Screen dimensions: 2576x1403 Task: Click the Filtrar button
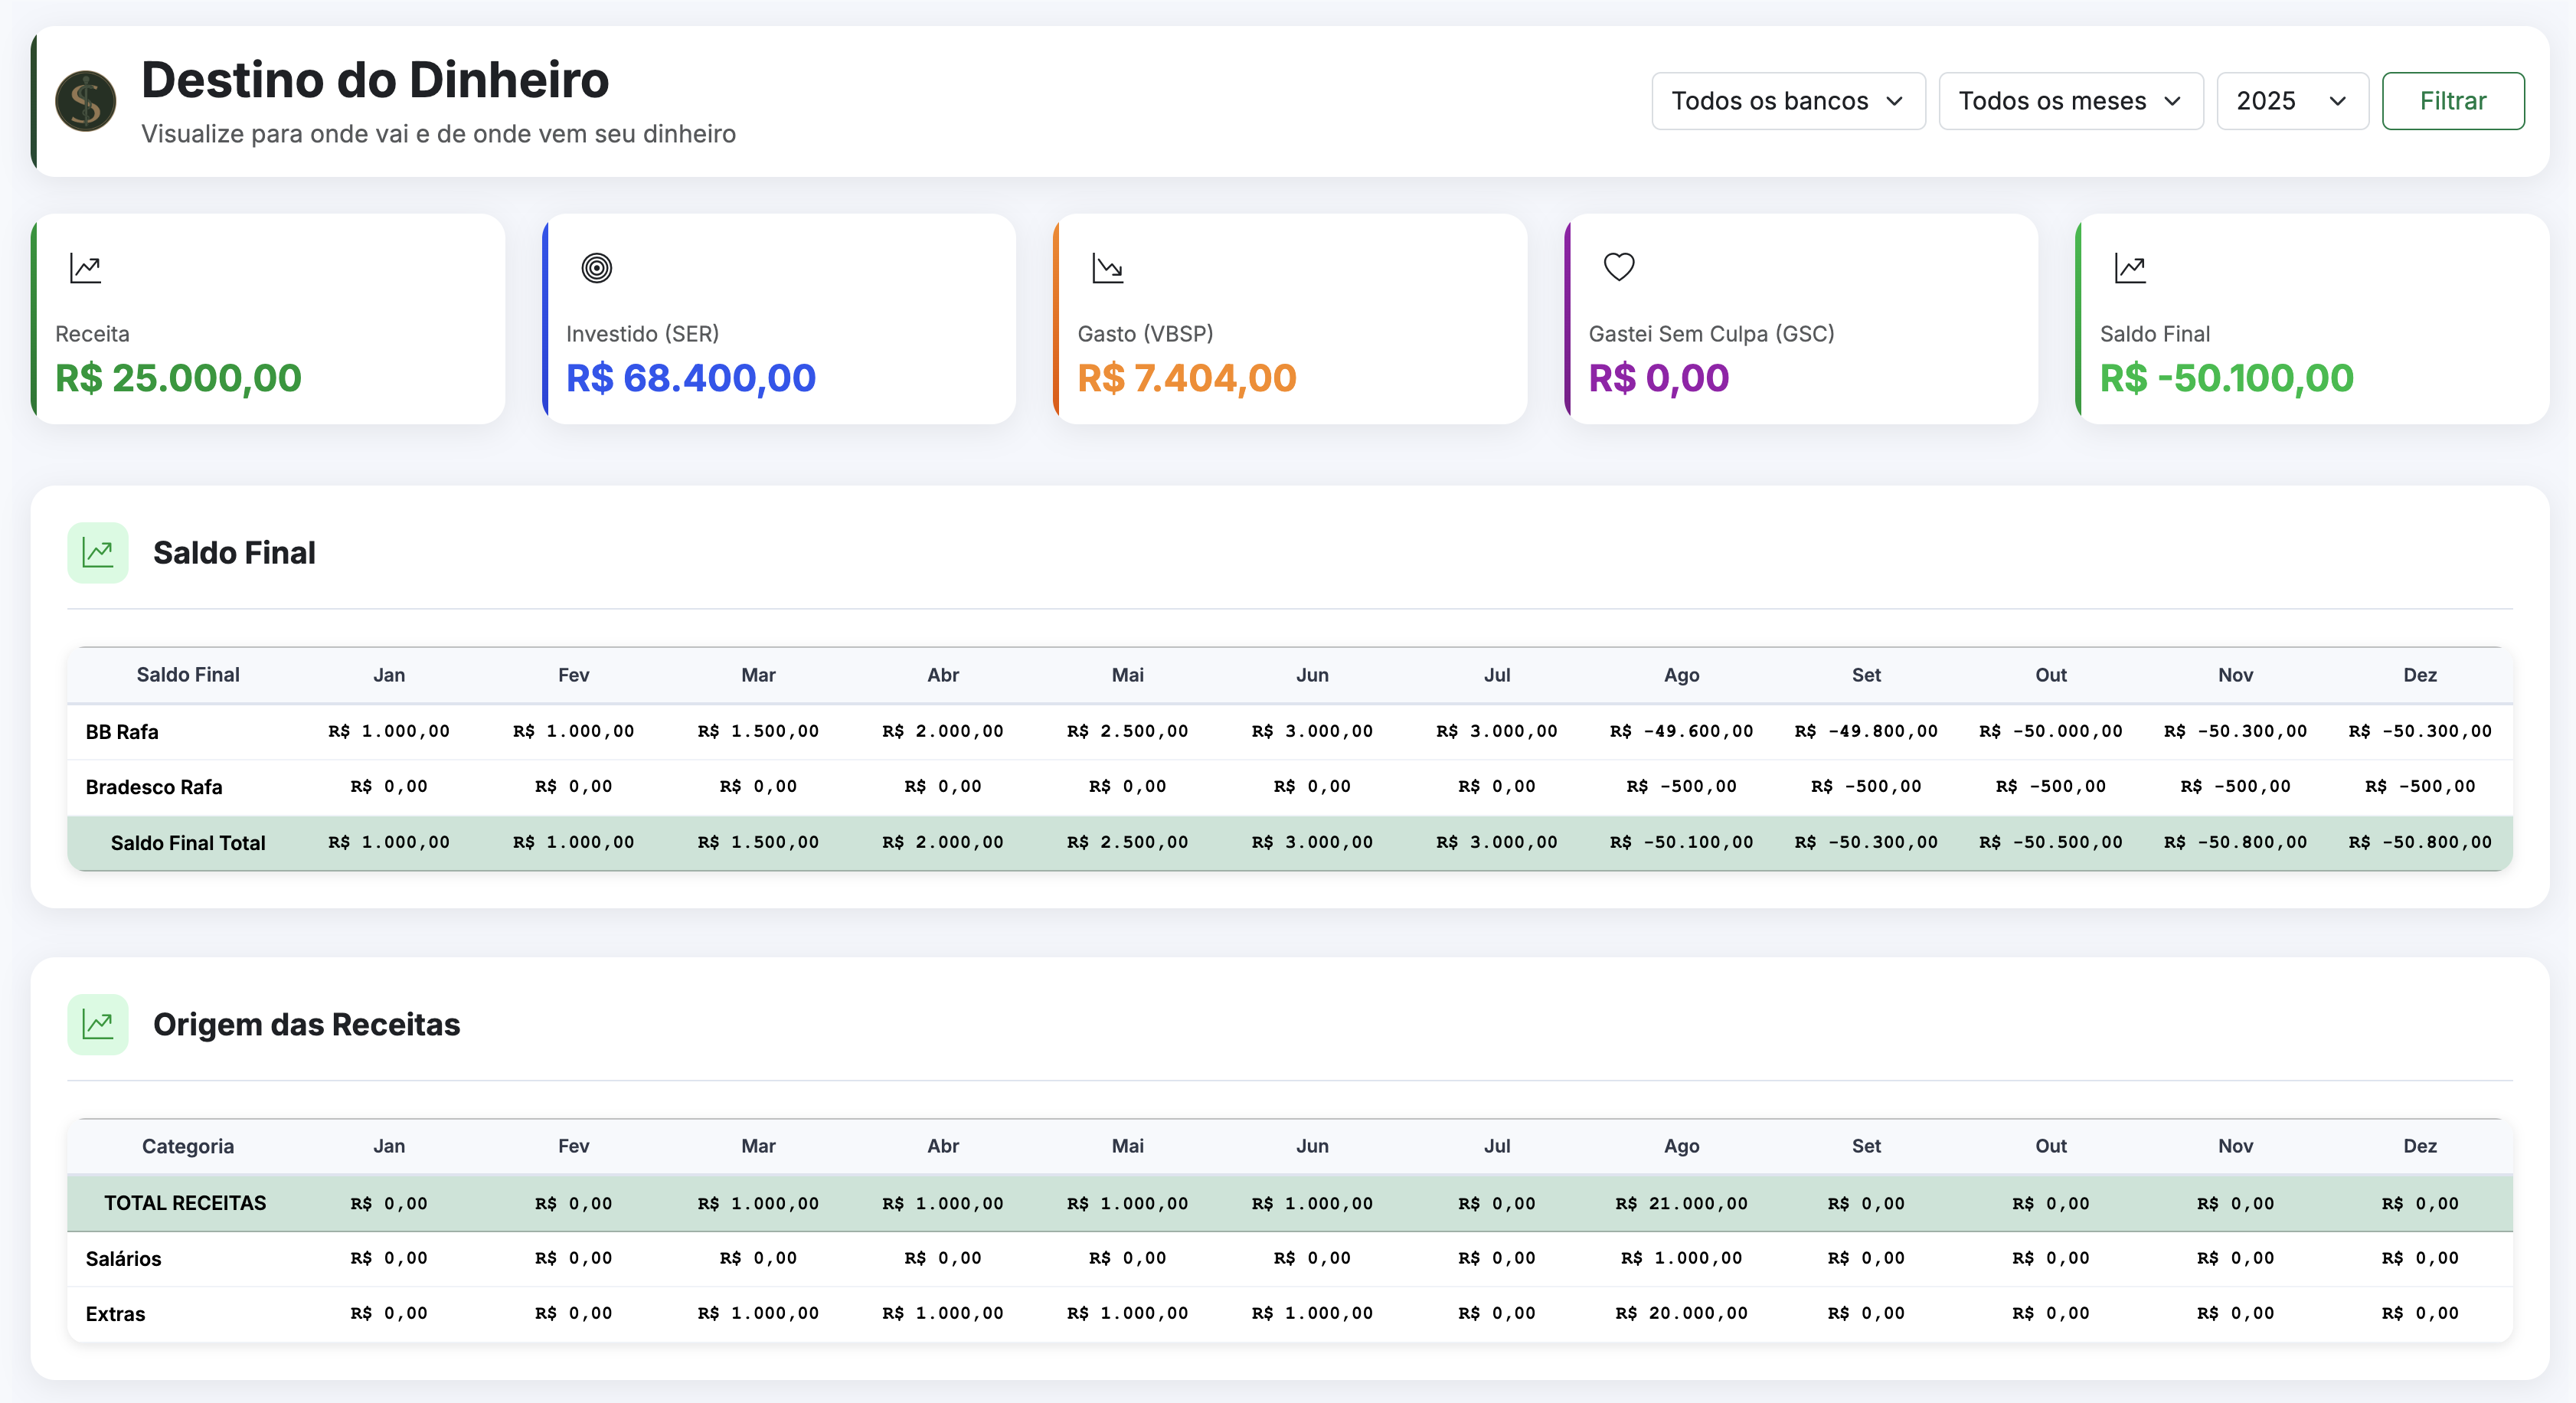pos(2453,100)
